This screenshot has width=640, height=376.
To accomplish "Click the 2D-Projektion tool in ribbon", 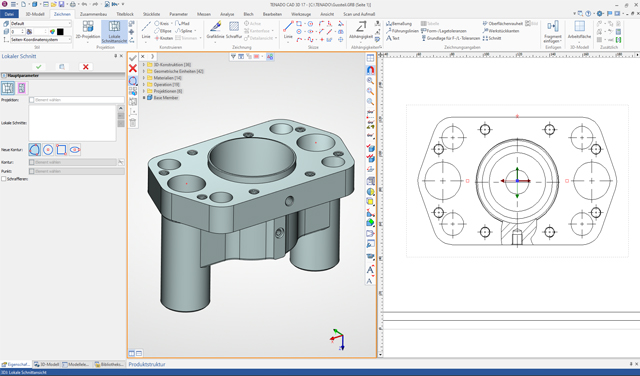I will click(88, 31).
